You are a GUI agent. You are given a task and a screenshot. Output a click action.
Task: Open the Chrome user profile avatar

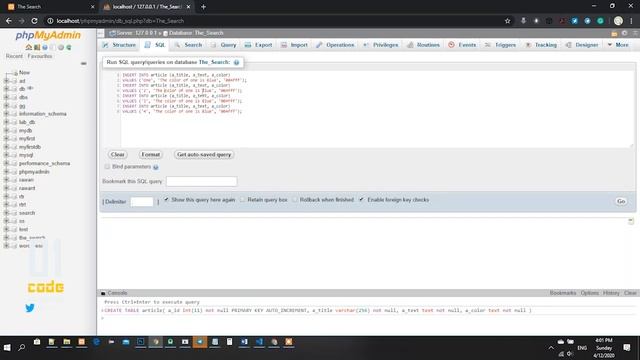618,21
